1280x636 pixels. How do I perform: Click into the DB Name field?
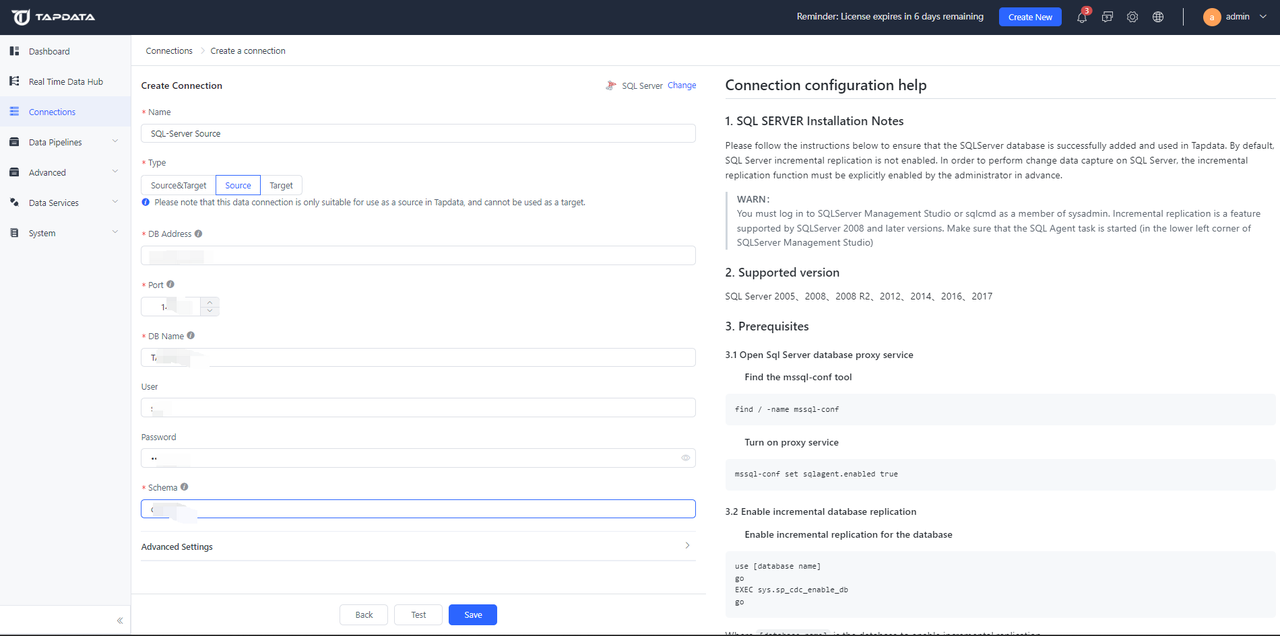pos(418,357)
